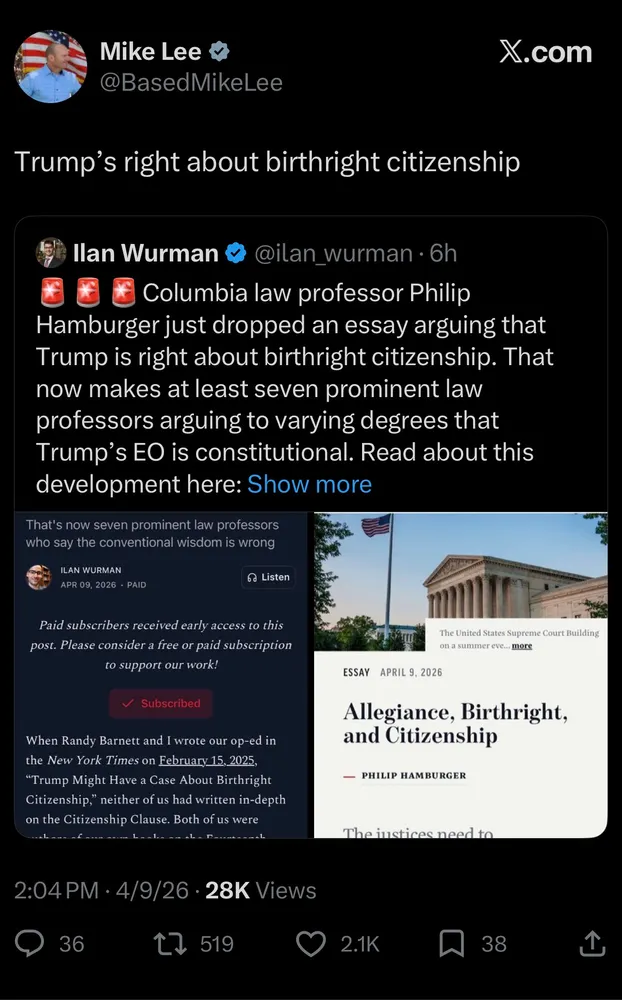
Task: Open the @BasedMikeLee handle
Action: [x=191, y=83]
